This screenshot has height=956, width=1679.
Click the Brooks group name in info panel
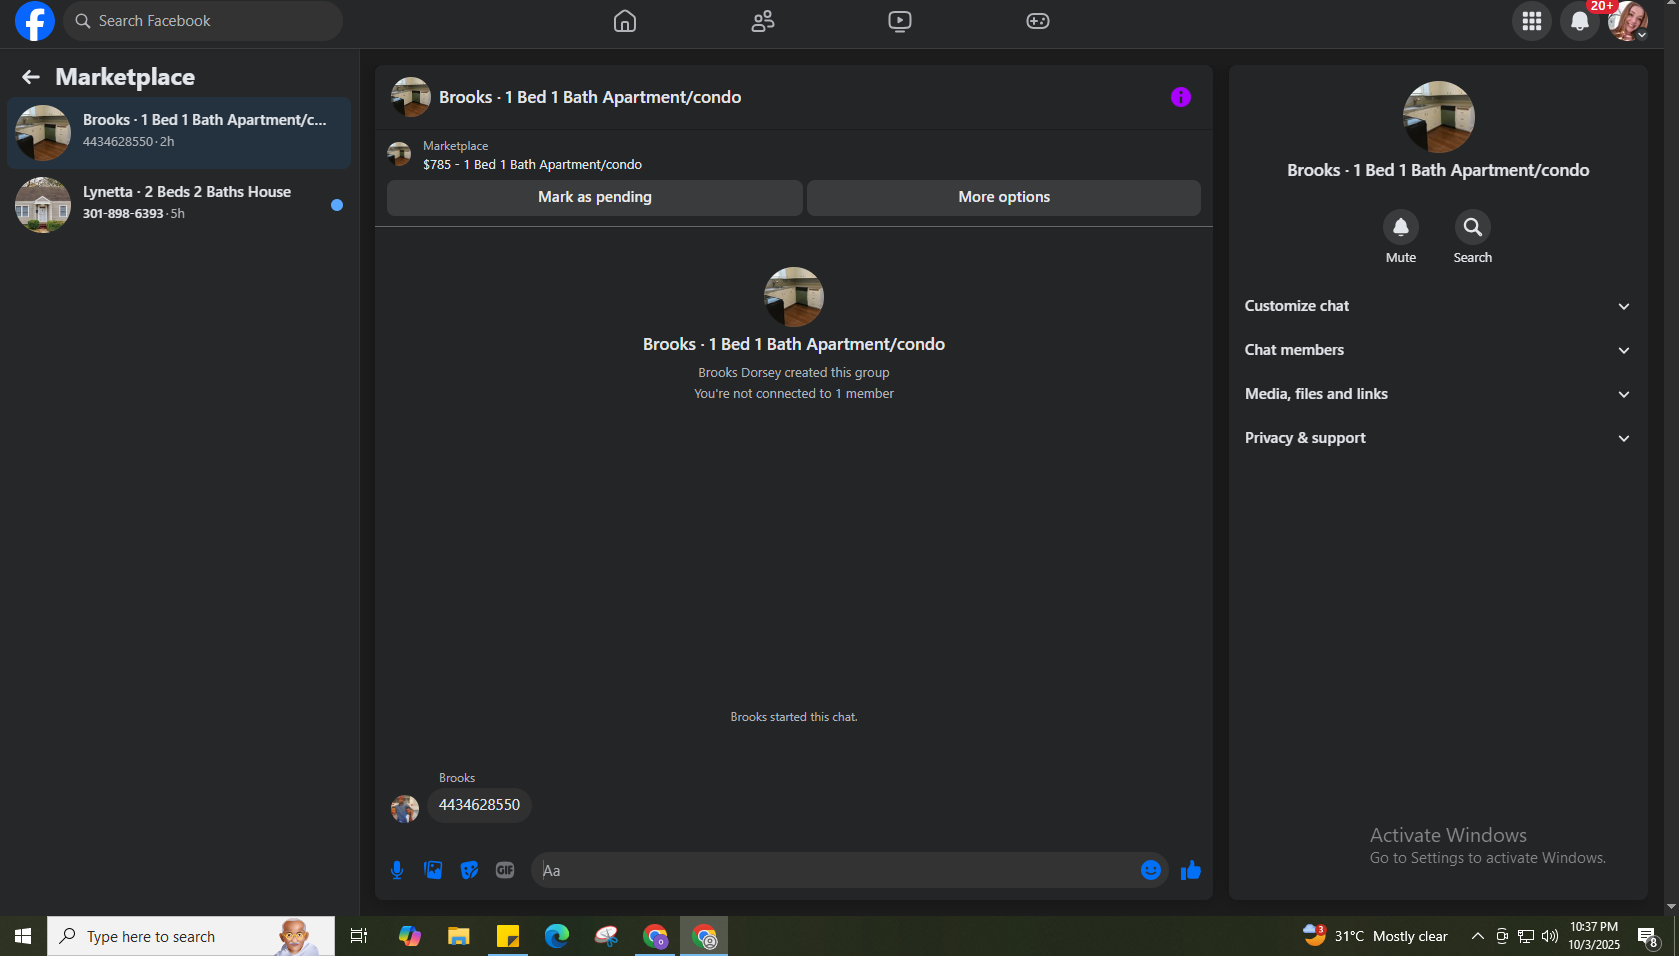coord(1438,170)
